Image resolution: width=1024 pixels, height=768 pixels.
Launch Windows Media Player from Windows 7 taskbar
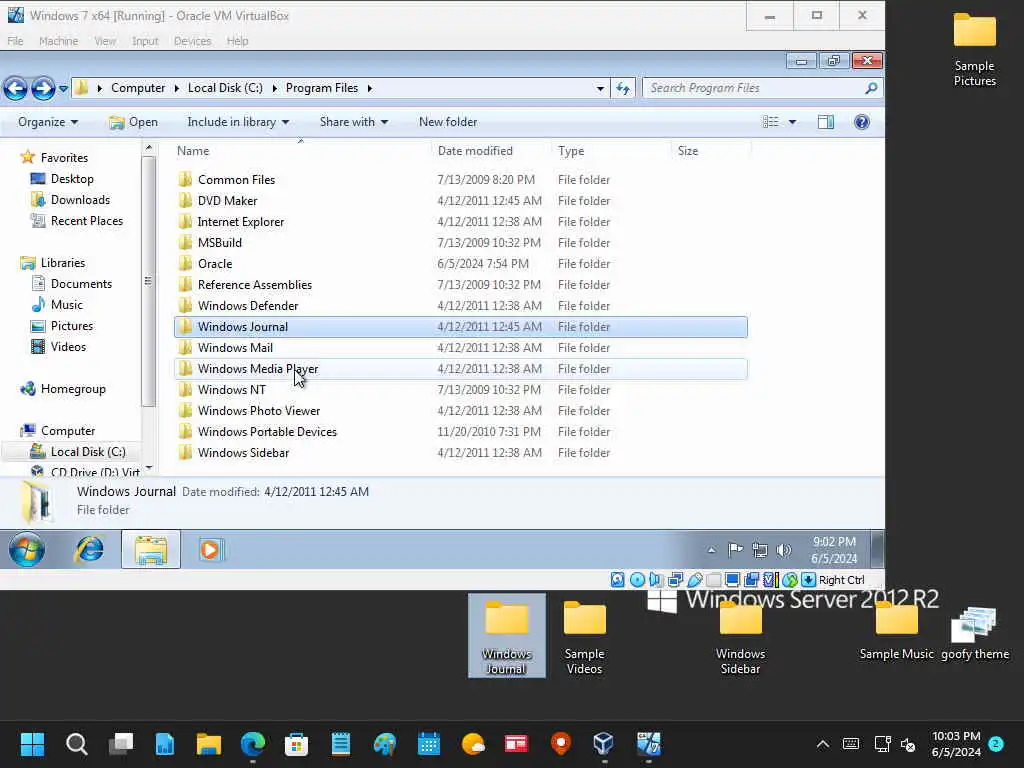tap(210, 550)
